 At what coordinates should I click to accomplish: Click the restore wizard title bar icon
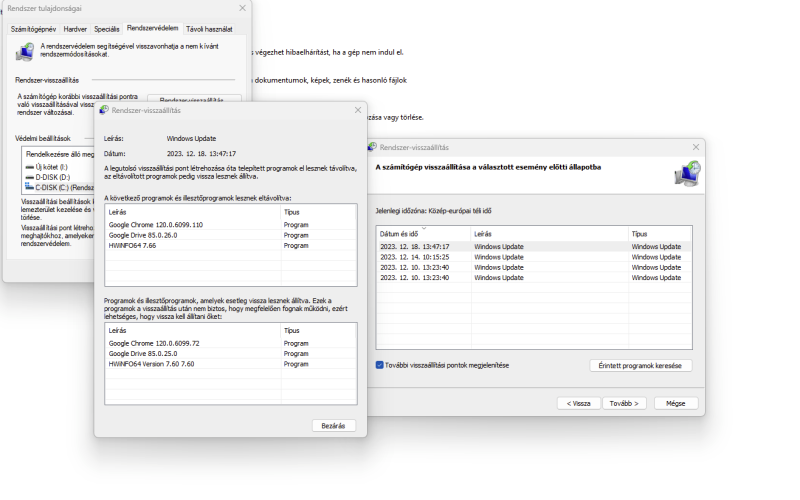coord(372,147)
